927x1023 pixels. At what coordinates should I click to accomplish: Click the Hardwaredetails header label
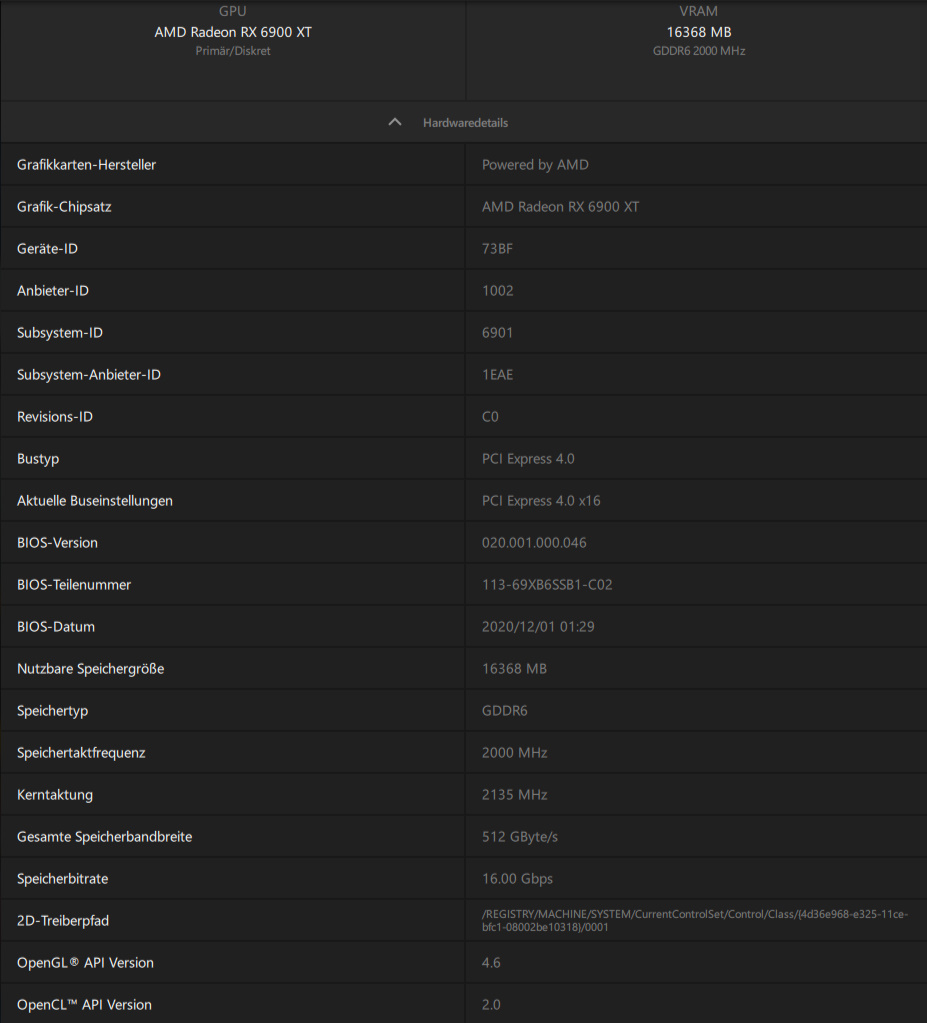[x=465, y=123]
